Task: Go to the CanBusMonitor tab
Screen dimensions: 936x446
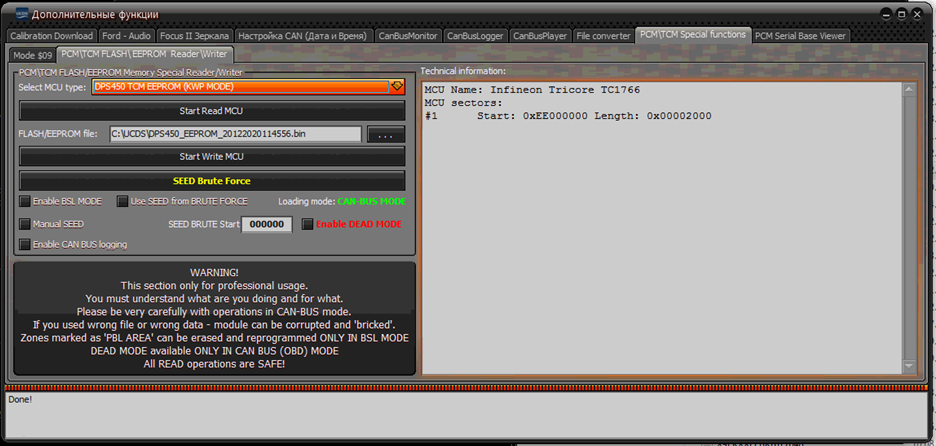Action: click(407, 36)
